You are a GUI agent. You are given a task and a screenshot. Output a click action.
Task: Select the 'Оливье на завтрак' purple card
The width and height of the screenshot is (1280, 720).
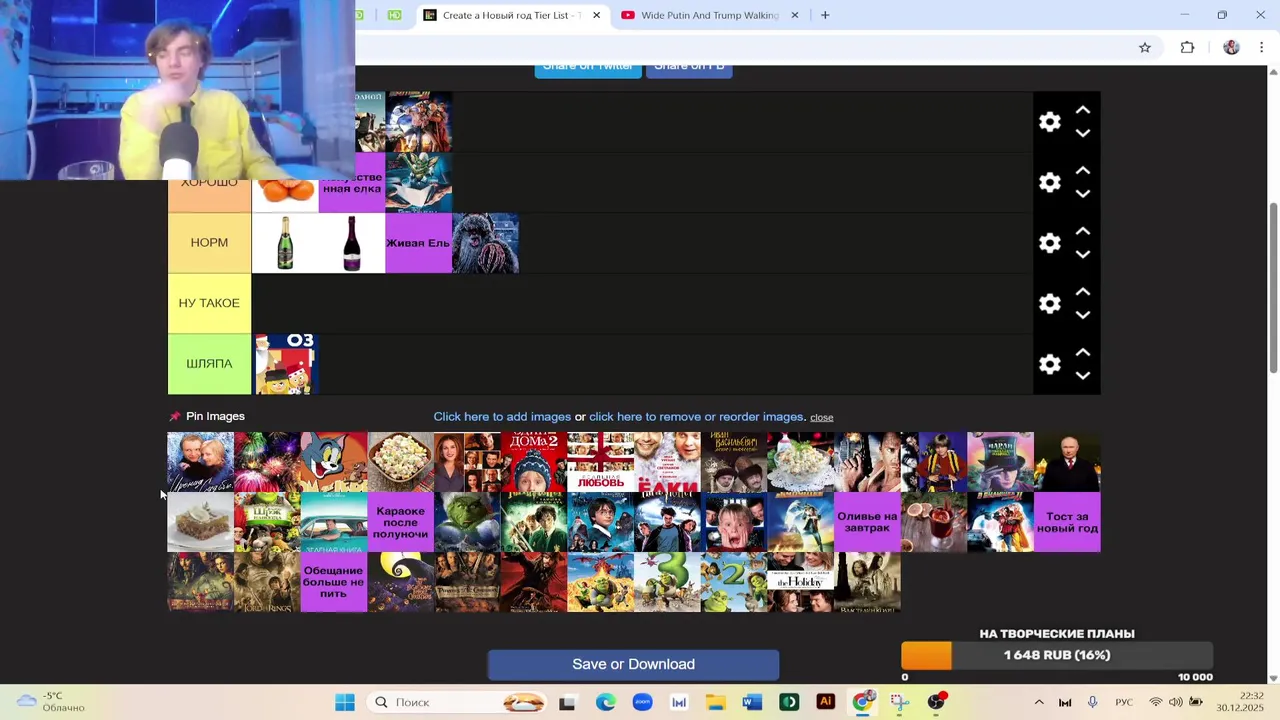tap(867, 522)
